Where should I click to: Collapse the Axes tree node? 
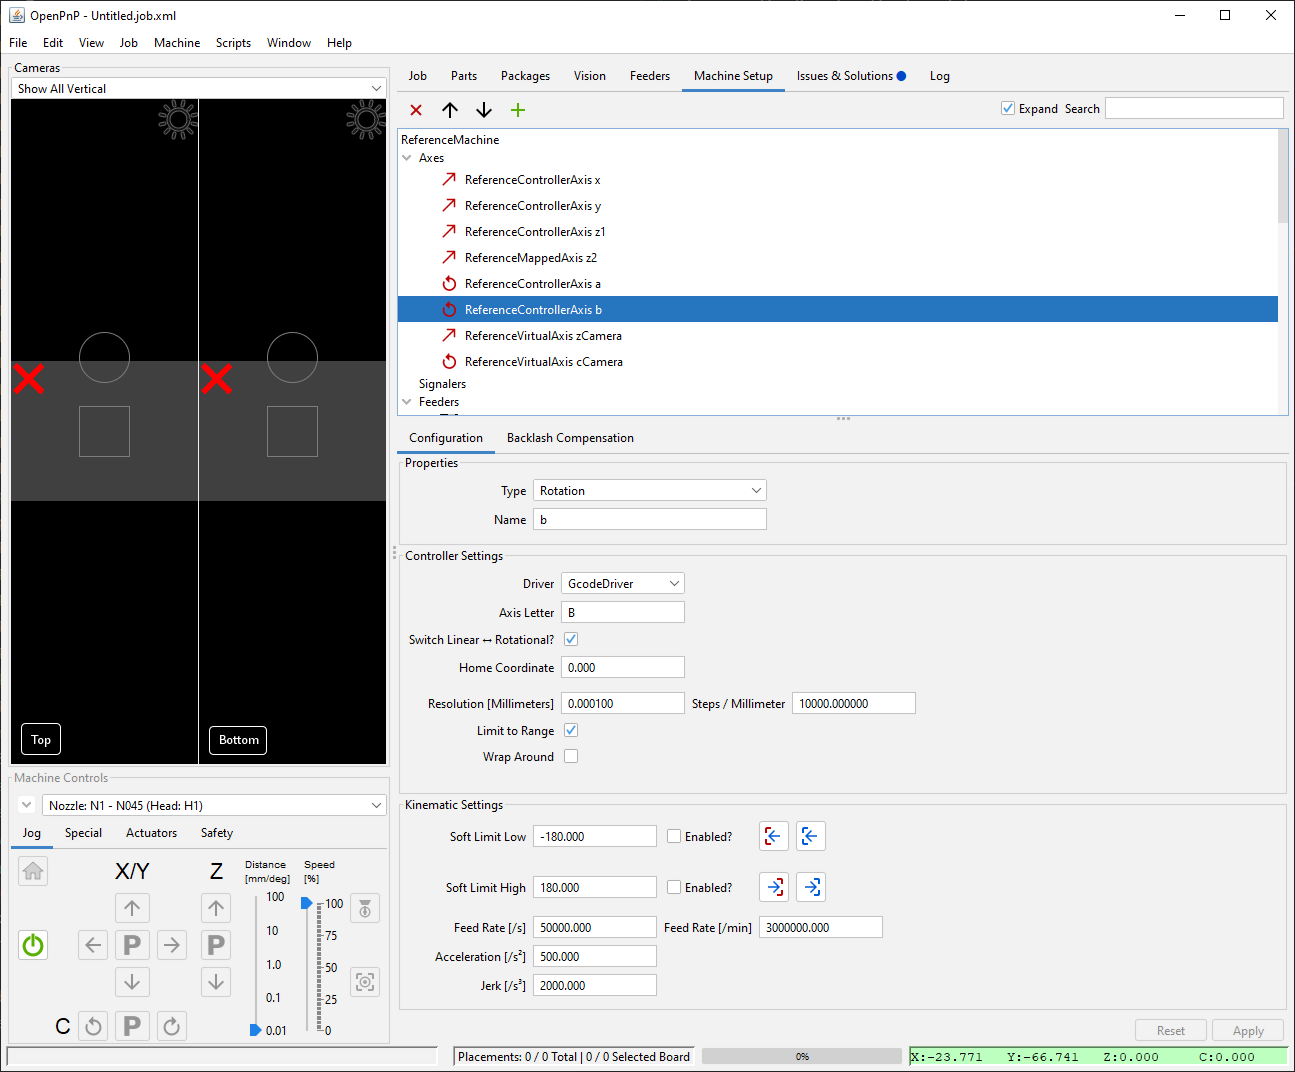[407, 158]
